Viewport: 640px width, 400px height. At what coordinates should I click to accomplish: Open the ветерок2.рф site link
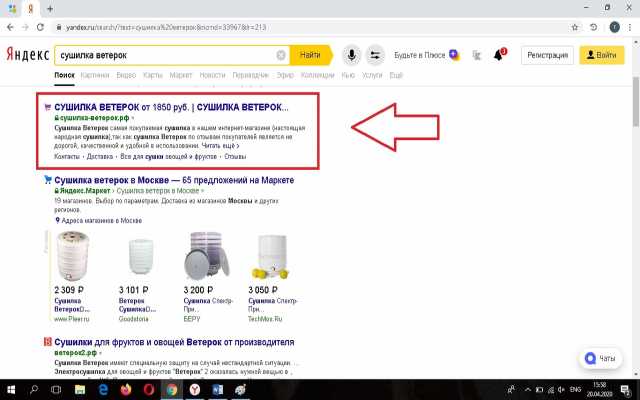76,353
